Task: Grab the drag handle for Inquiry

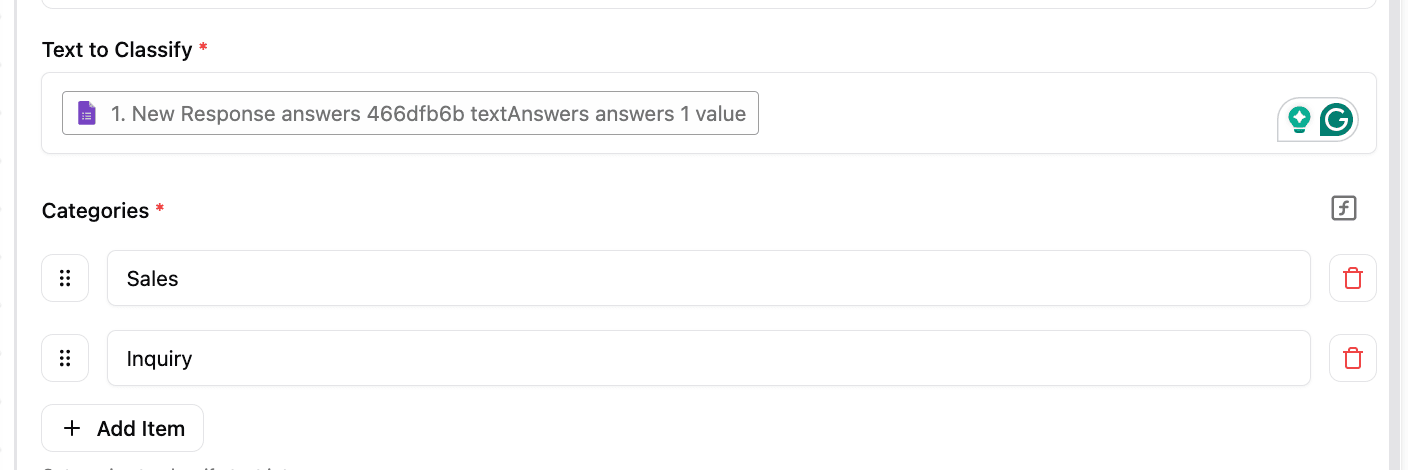Action: 65,358
